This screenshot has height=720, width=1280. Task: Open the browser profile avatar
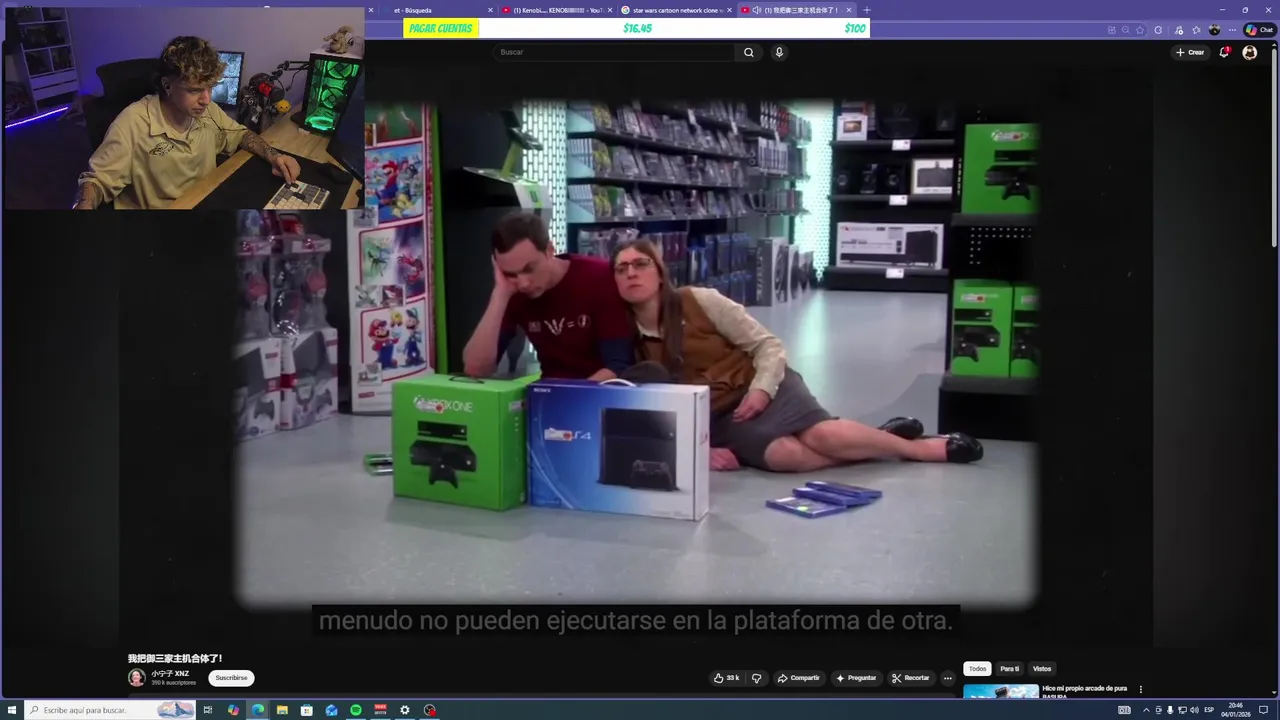pyautogui.click(x=1215, y=30)
